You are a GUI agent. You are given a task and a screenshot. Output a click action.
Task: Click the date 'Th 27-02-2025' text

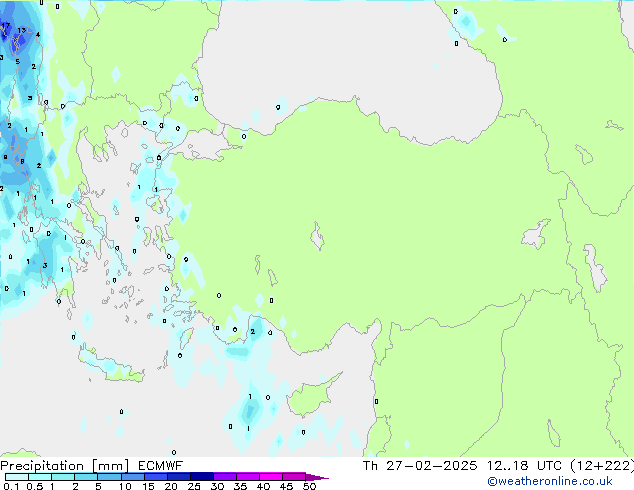tap(420, 466)
